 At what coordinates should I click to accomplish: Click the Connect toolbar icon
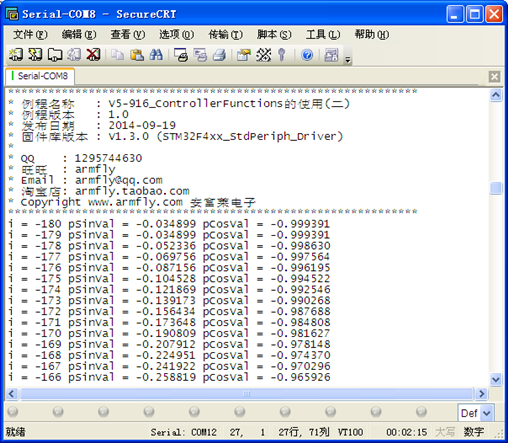[x=16, y=55]
